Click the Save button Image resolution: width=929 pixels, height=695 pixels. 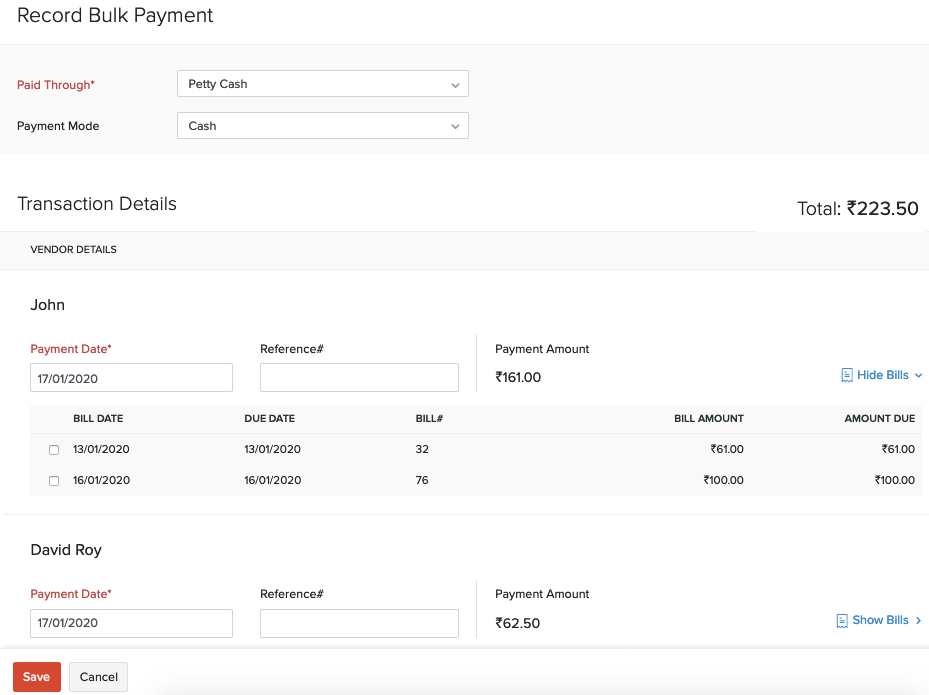(36, 676)
